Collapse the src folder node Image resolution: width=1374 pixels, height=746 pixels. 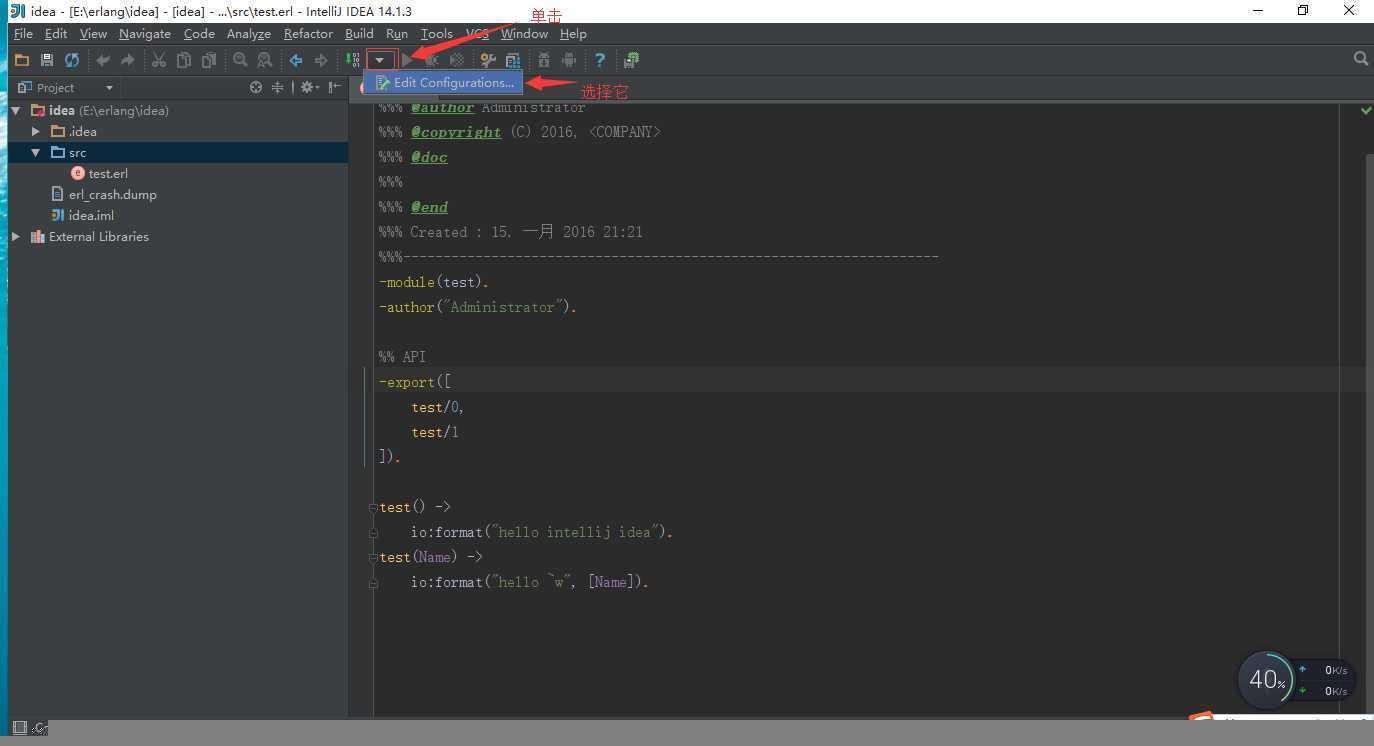point(36,153)
